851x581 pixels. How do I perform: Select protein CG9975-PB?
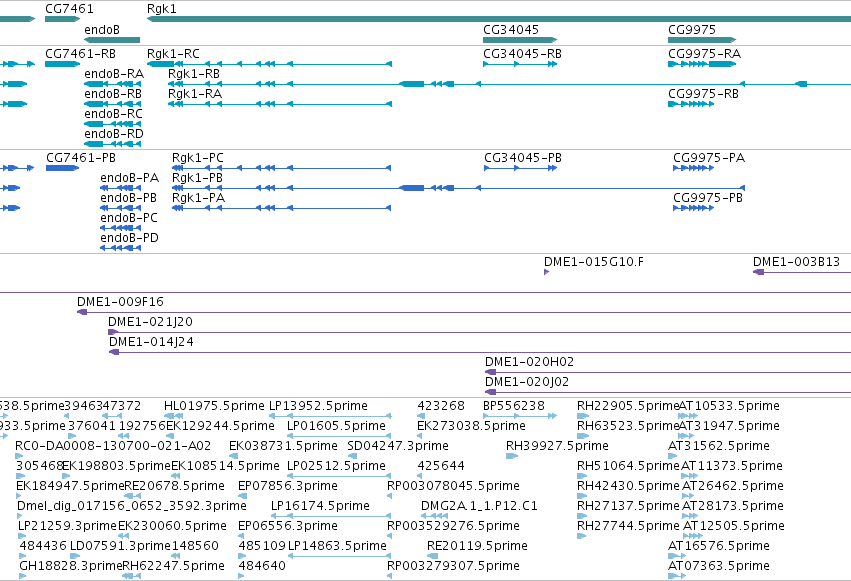tap(708, 198)
